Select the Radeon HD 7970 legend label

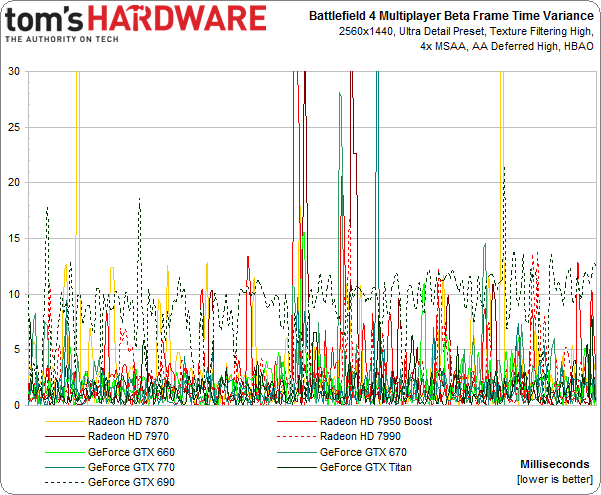tap(128, 436)
